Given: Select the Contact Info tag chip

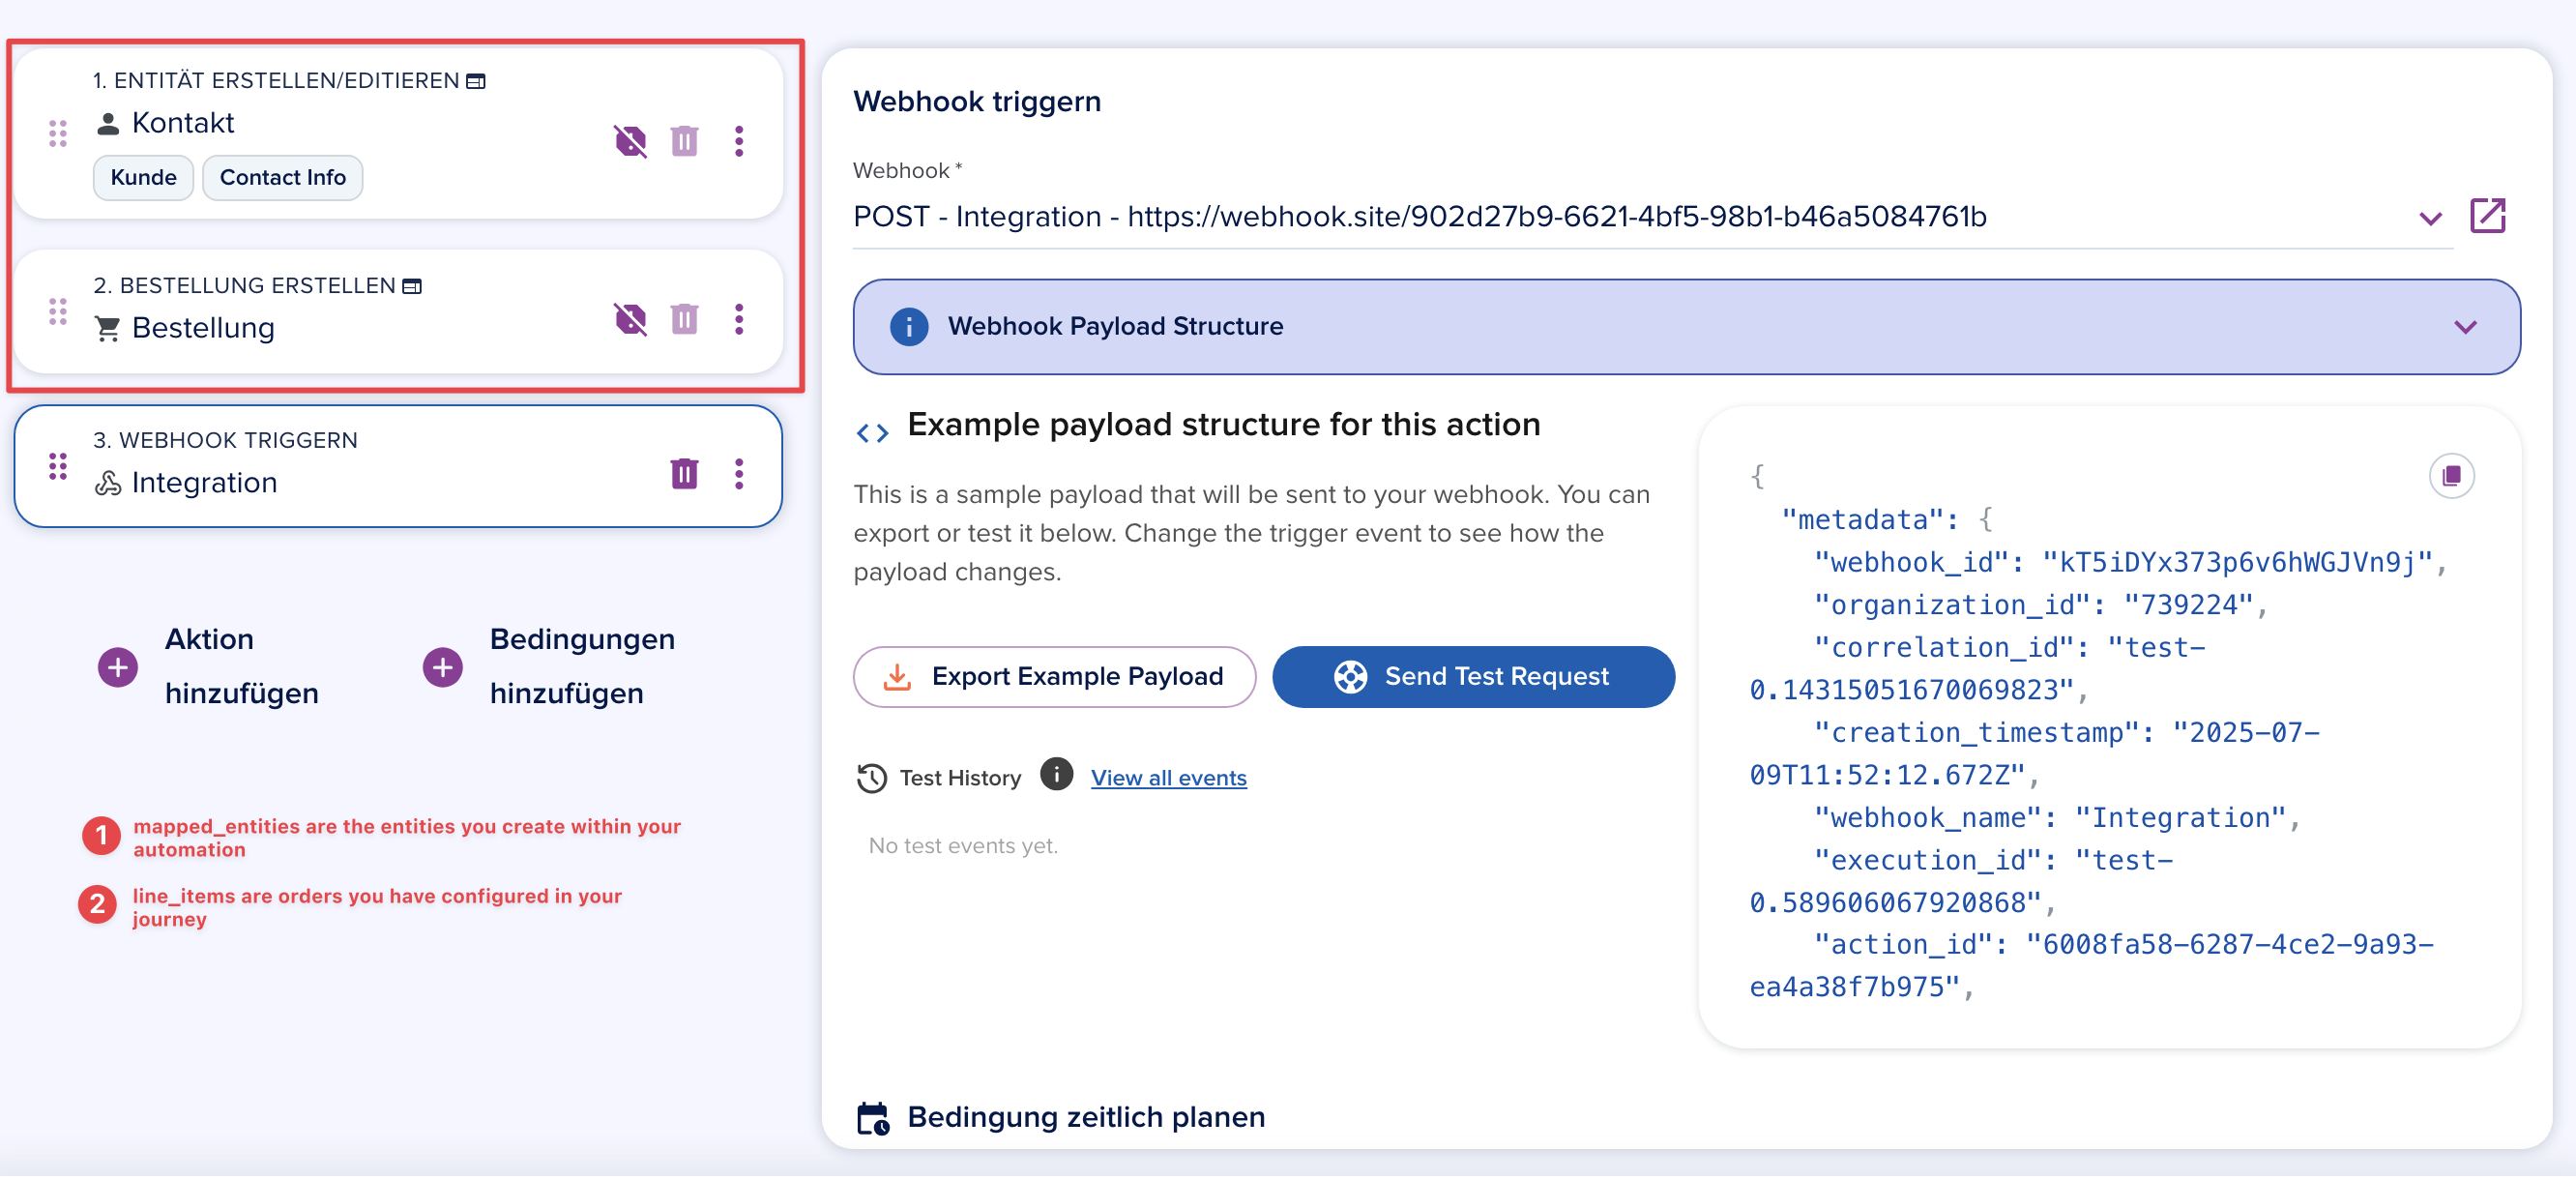Looking at the screenshot, I should click(x=283, y=178).
